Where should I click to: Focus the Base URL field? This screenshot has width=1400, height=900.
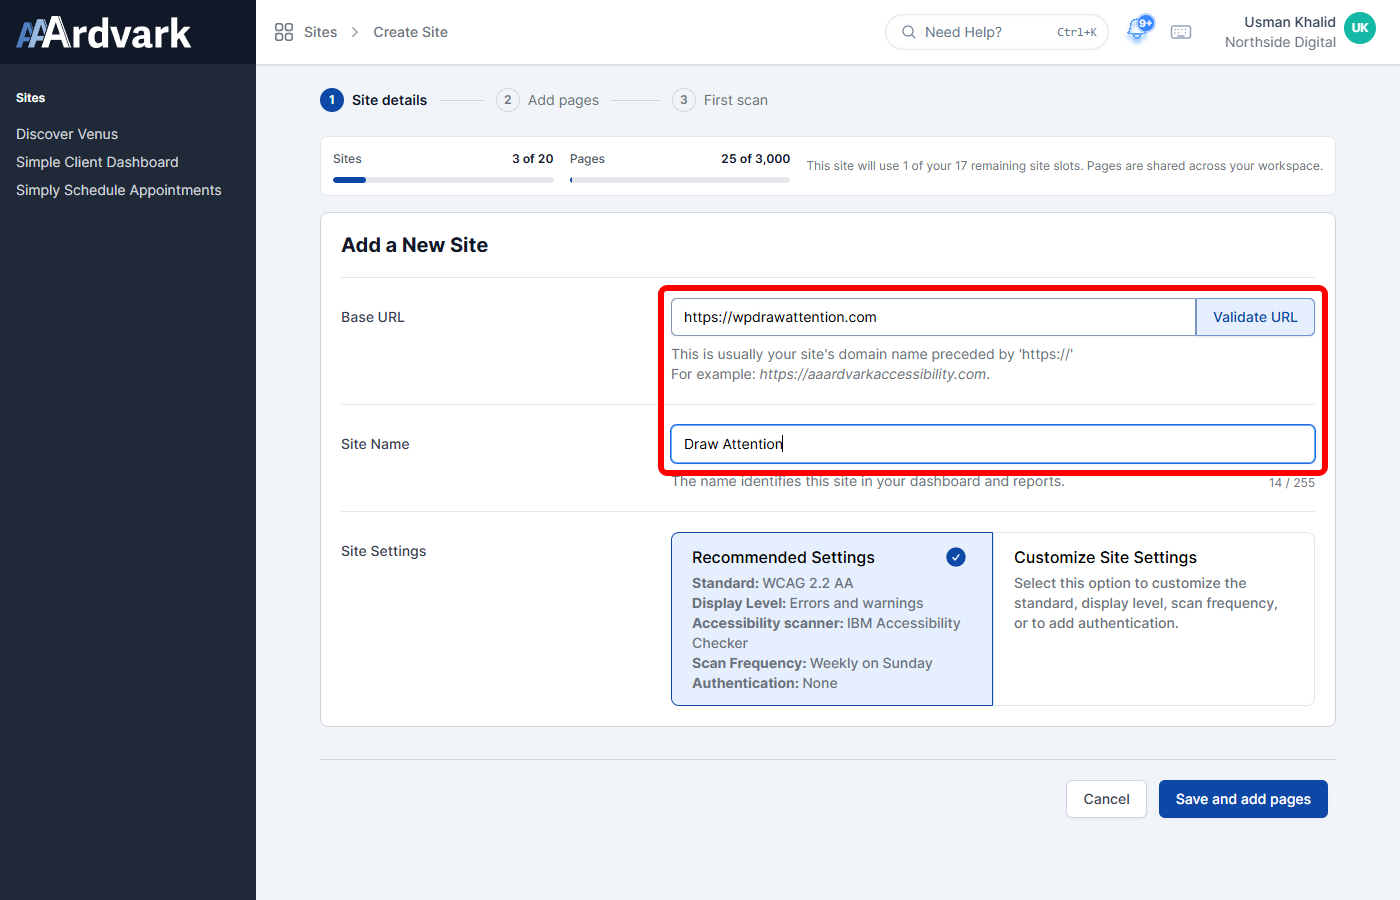(x=933, y=317)
